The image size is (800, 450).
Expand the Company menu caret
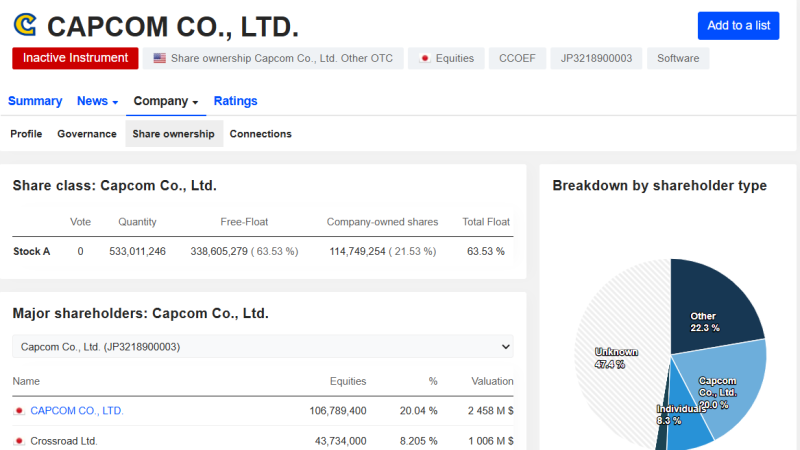tap(195, 102)
